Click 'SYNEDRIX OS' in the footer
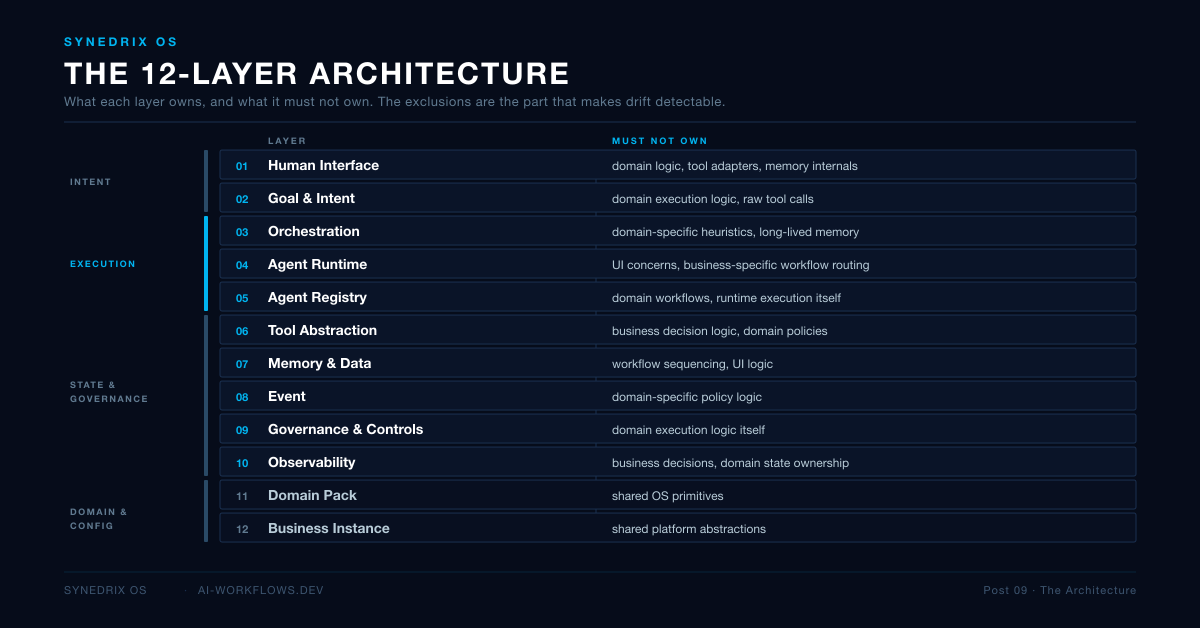This screenshot has width=1200, height=628. point(105,590)
